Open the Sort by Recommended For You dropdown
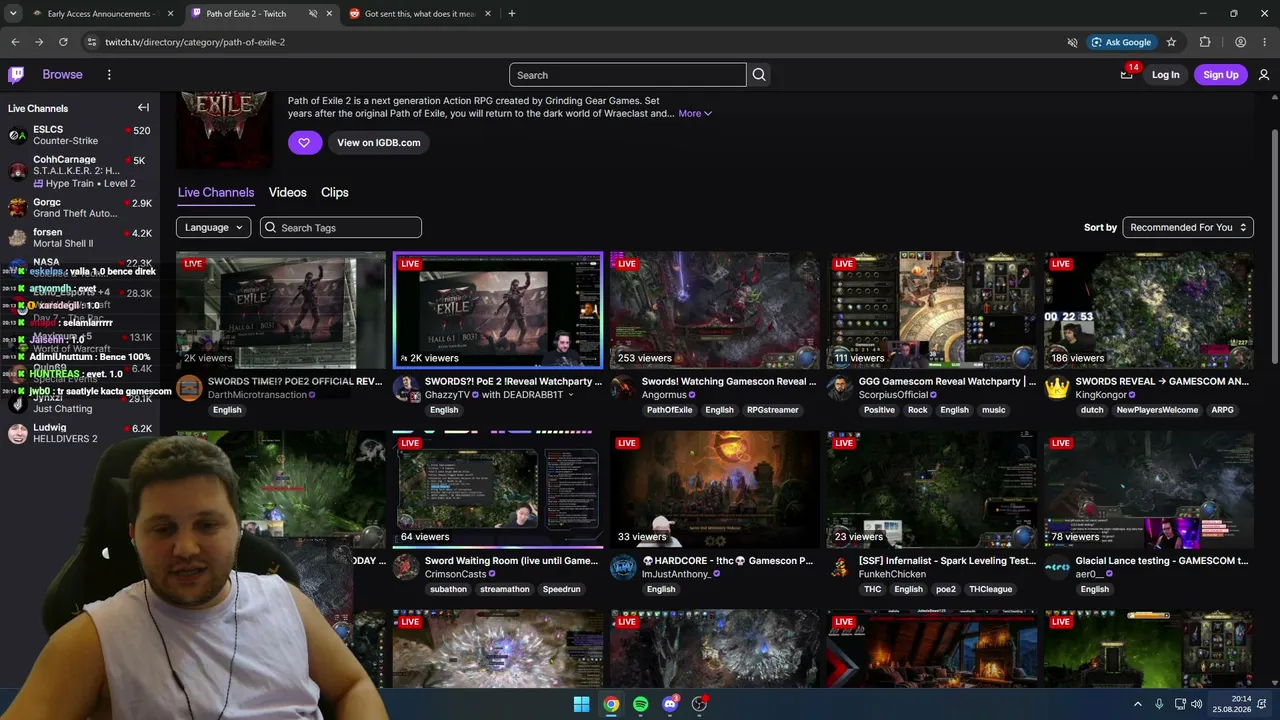The height and width of the screenshot is (720, 1280). tap(1188, 228)
